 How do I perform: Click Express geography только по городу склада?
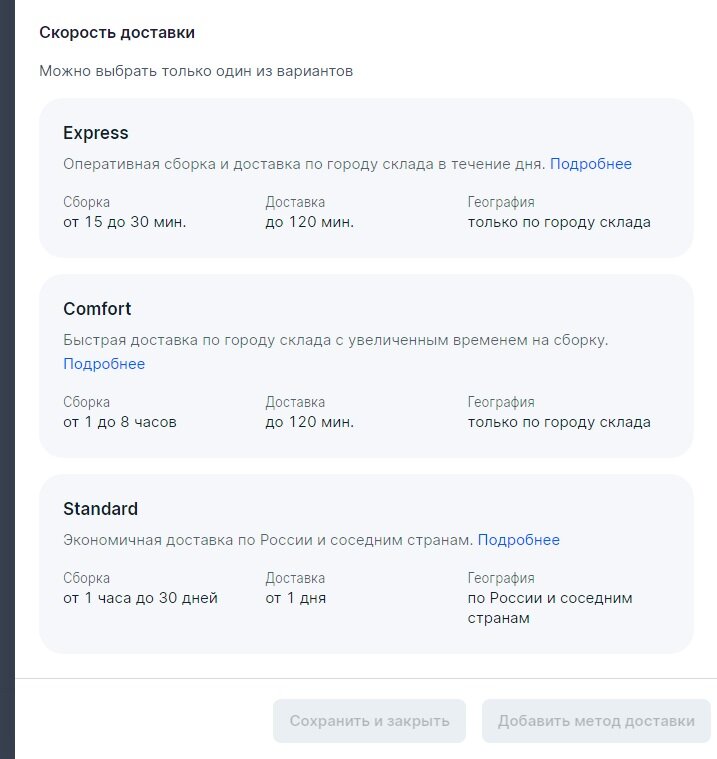pos(559,222)
